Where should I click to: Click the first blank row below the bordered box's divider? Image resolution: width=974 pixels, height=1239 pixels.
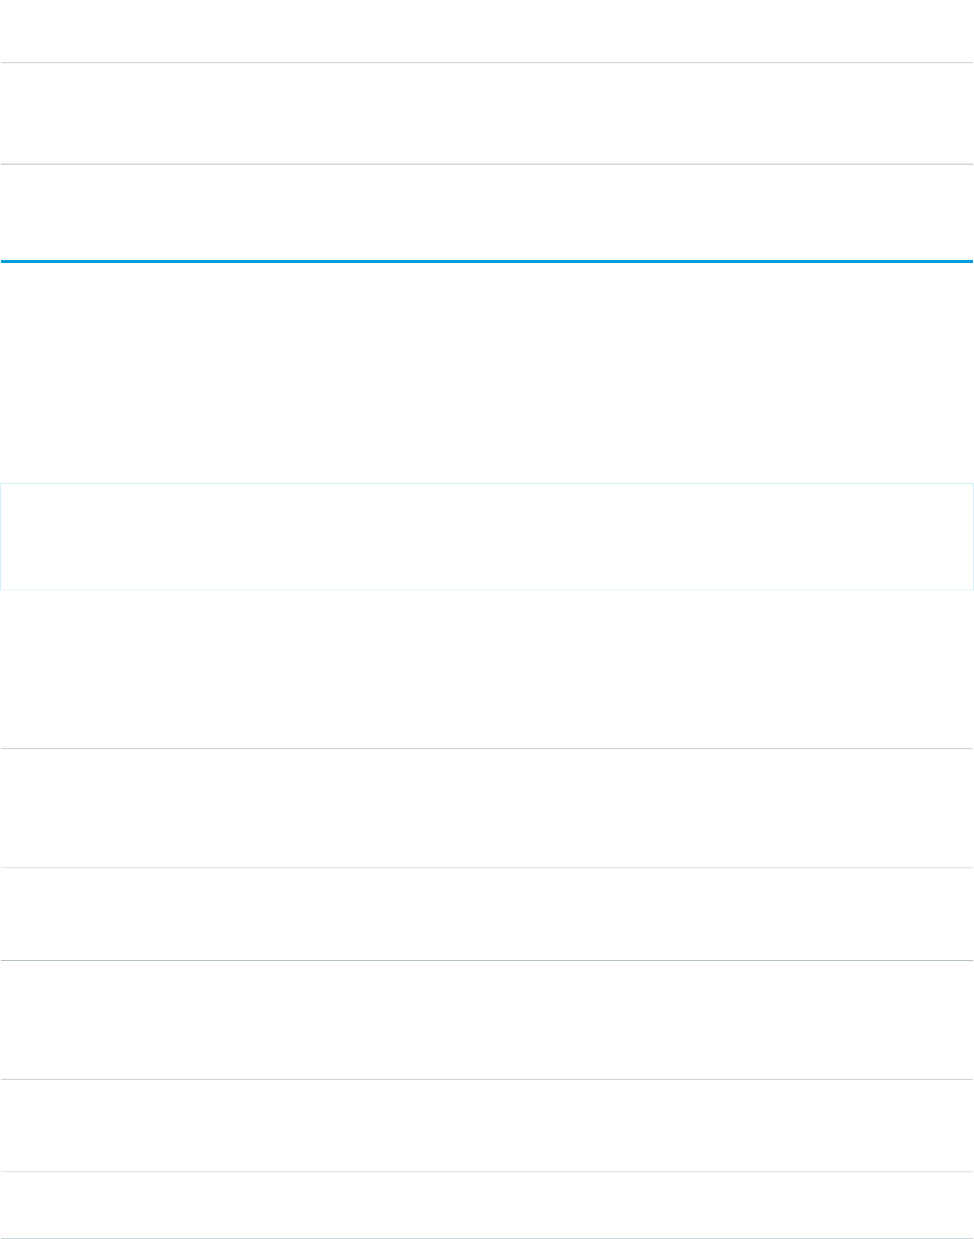(x=487, y=808)
